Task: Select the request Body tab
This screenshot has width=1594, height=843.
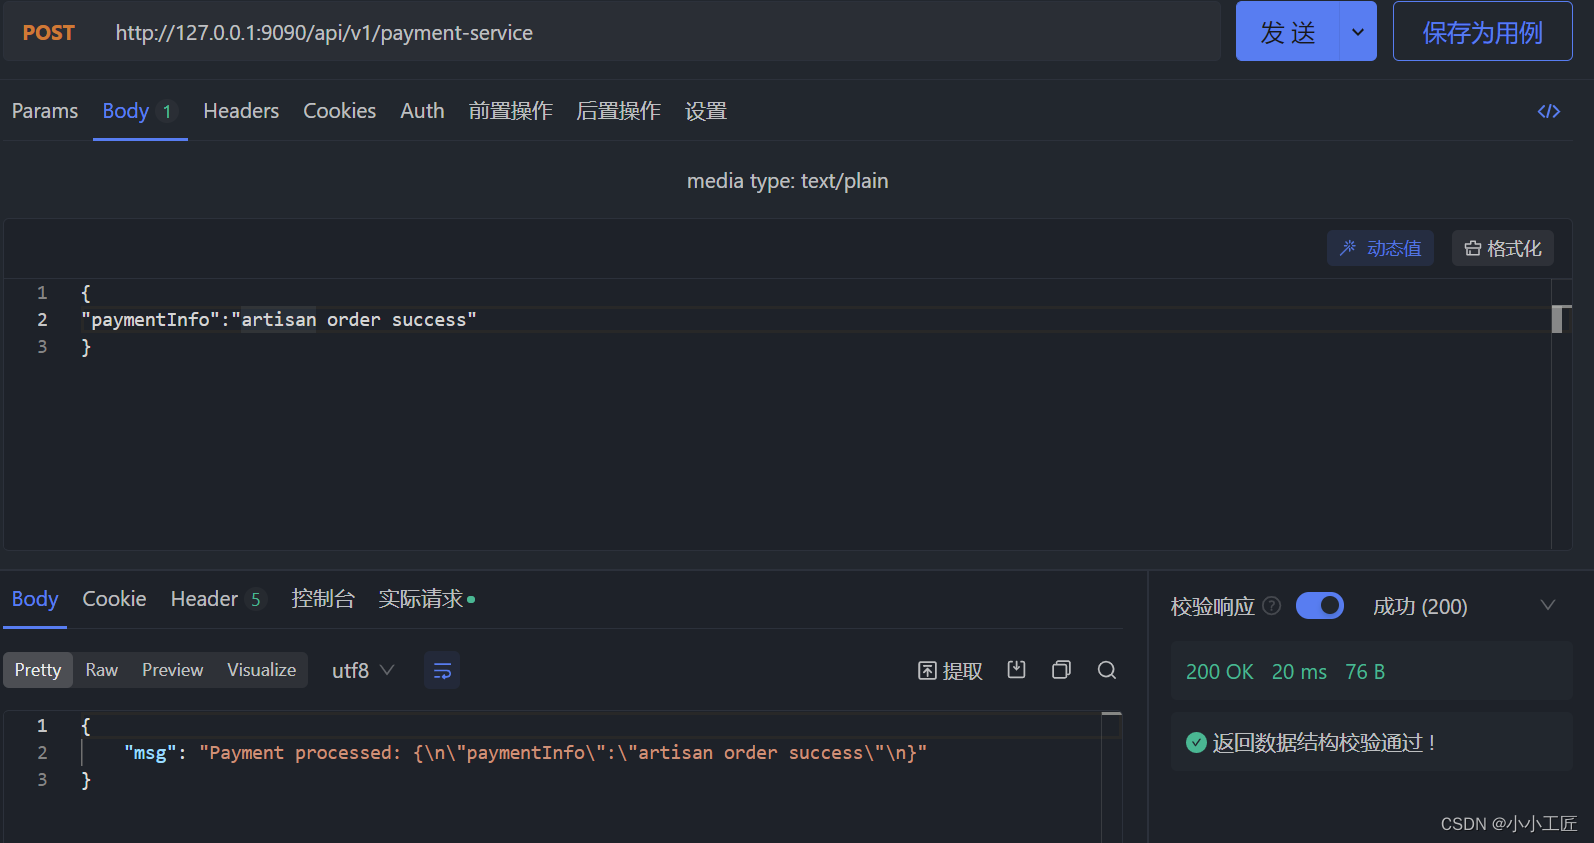Action: pyautogui.click(x=139, y=111)
